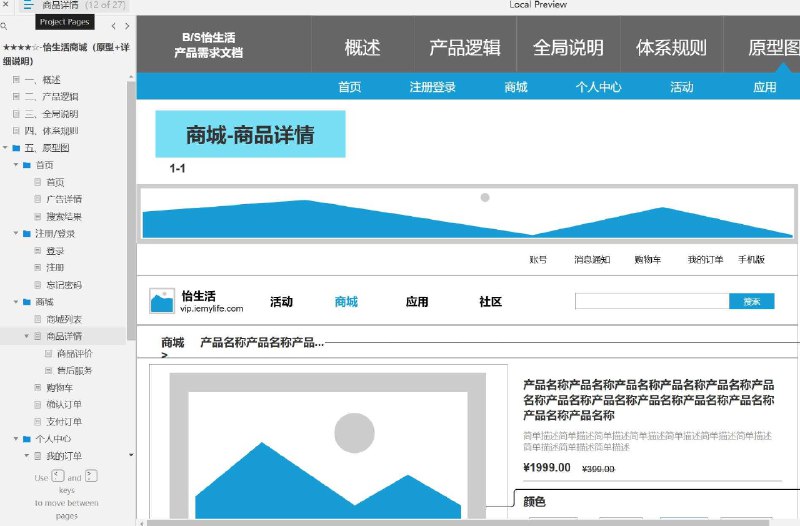
Task: Select the 搜索结果 page in sitemap
Action: pos(64,216)
